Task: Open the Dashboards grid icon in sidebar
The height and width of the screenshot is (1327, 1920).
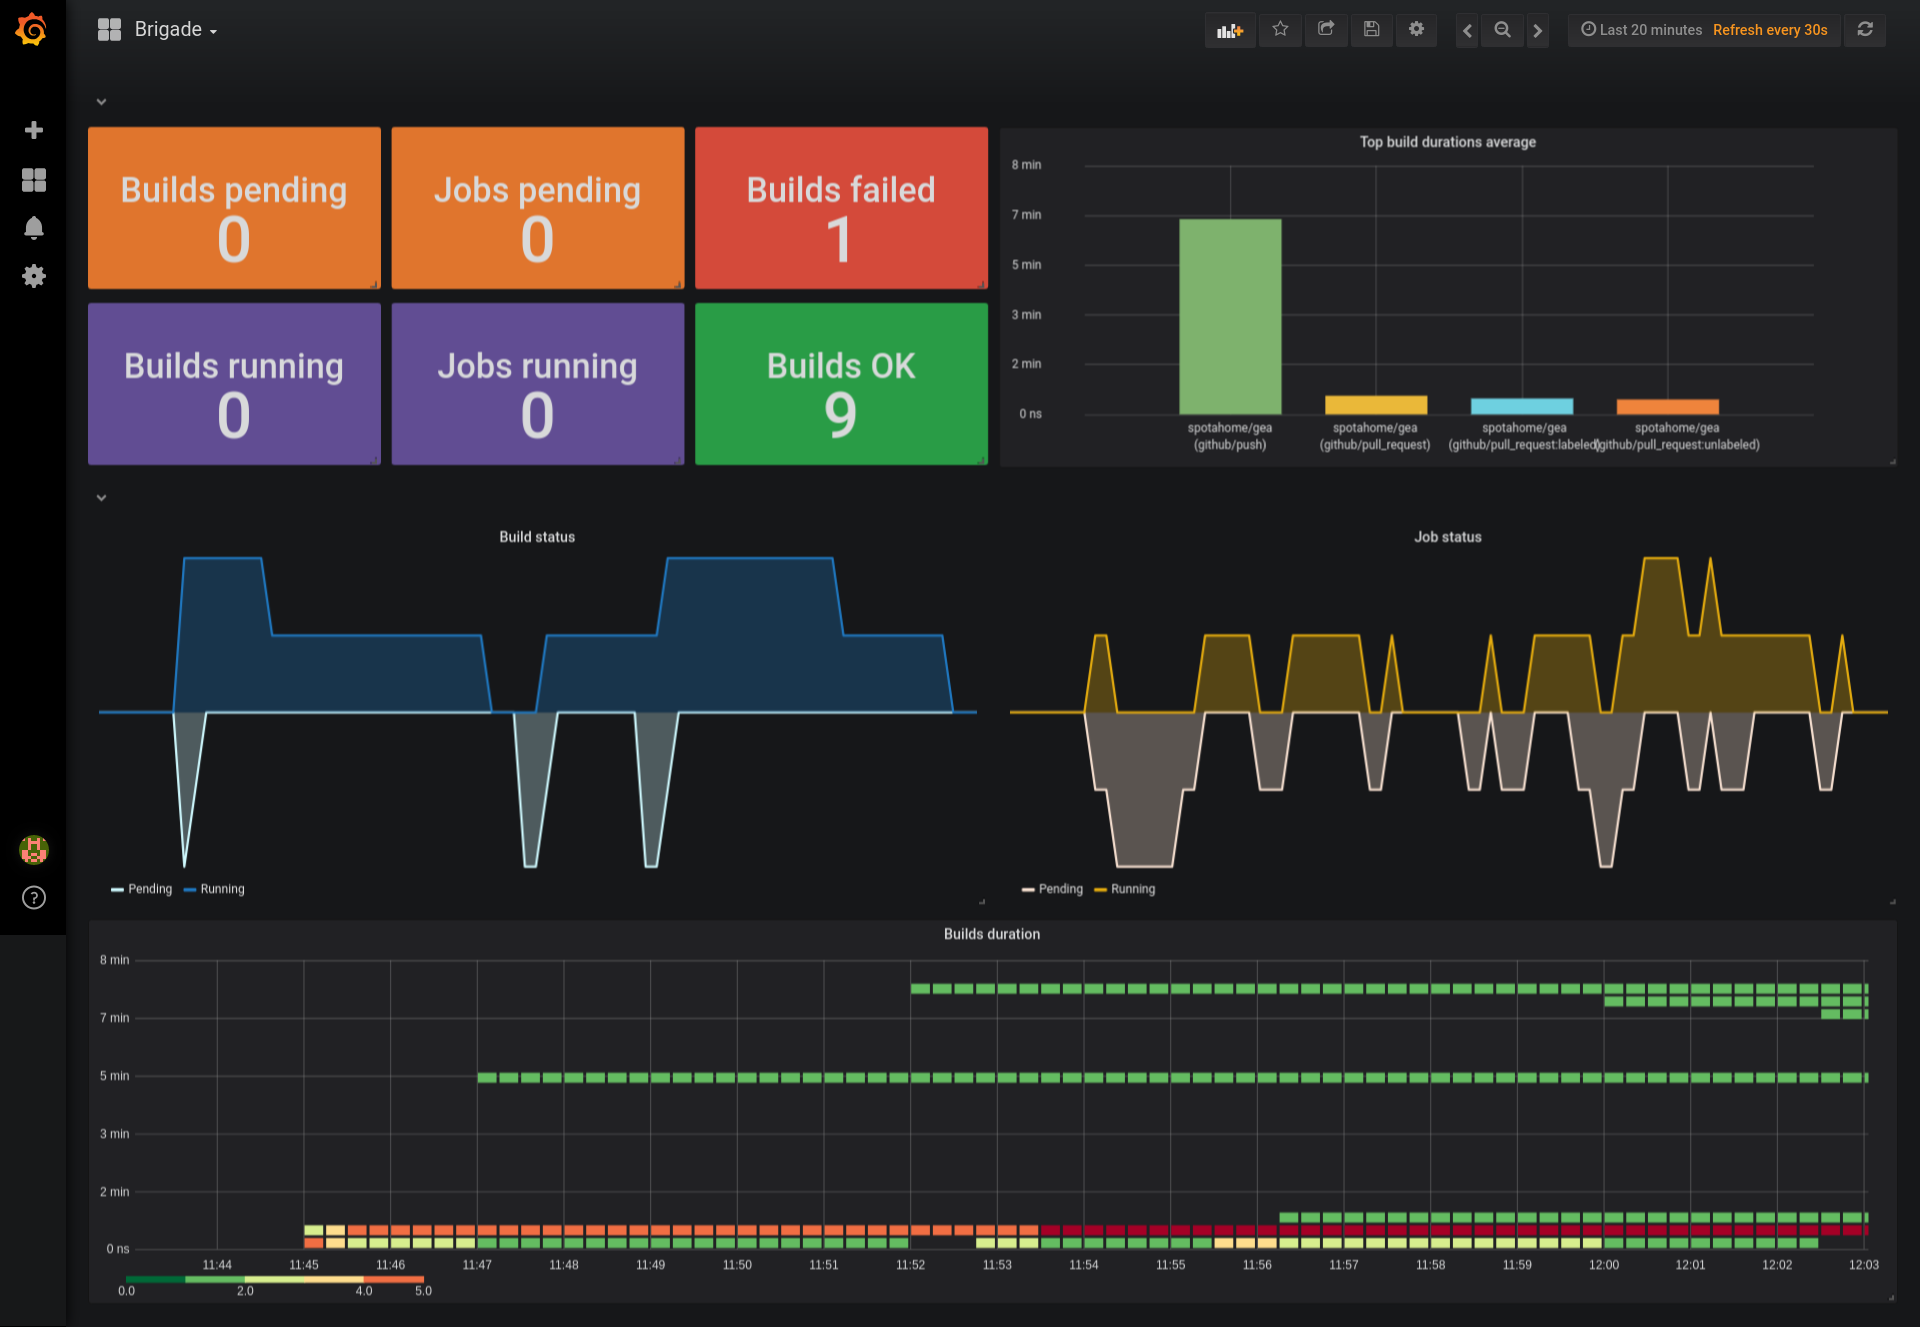Action: (34, 180)
